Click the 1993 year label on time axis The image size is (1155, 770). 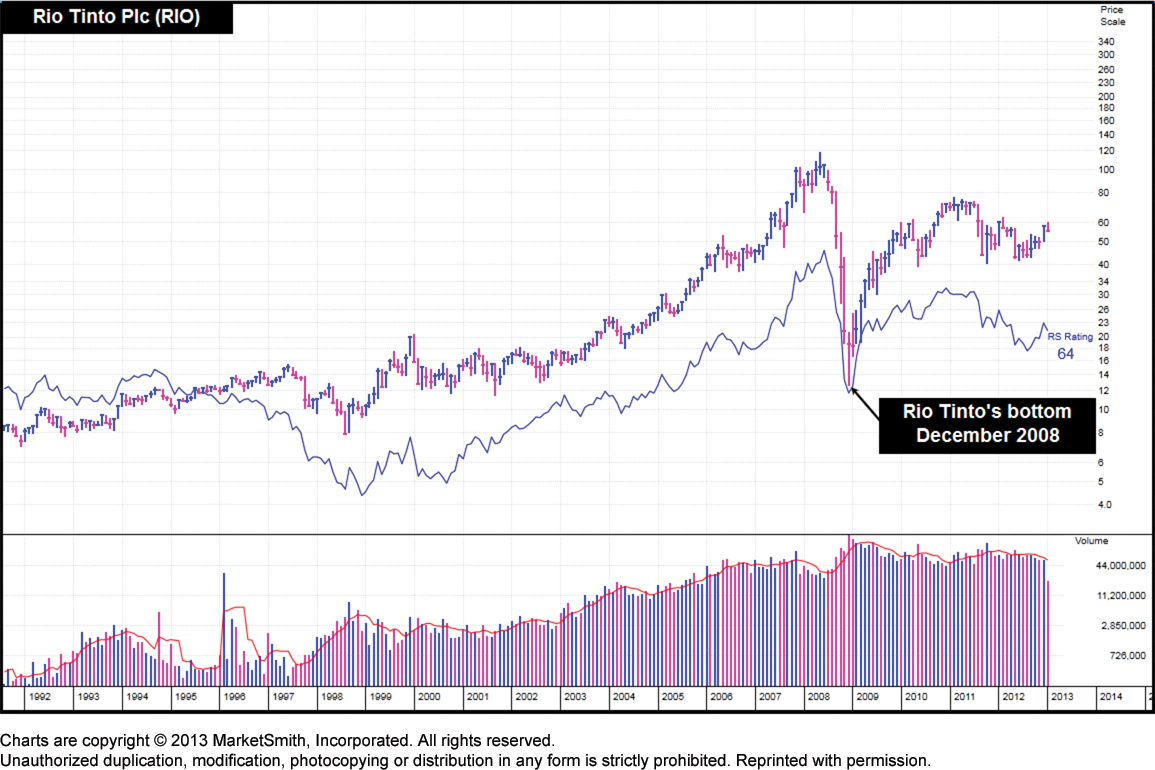pyautogui.click(x=88, y=697)
